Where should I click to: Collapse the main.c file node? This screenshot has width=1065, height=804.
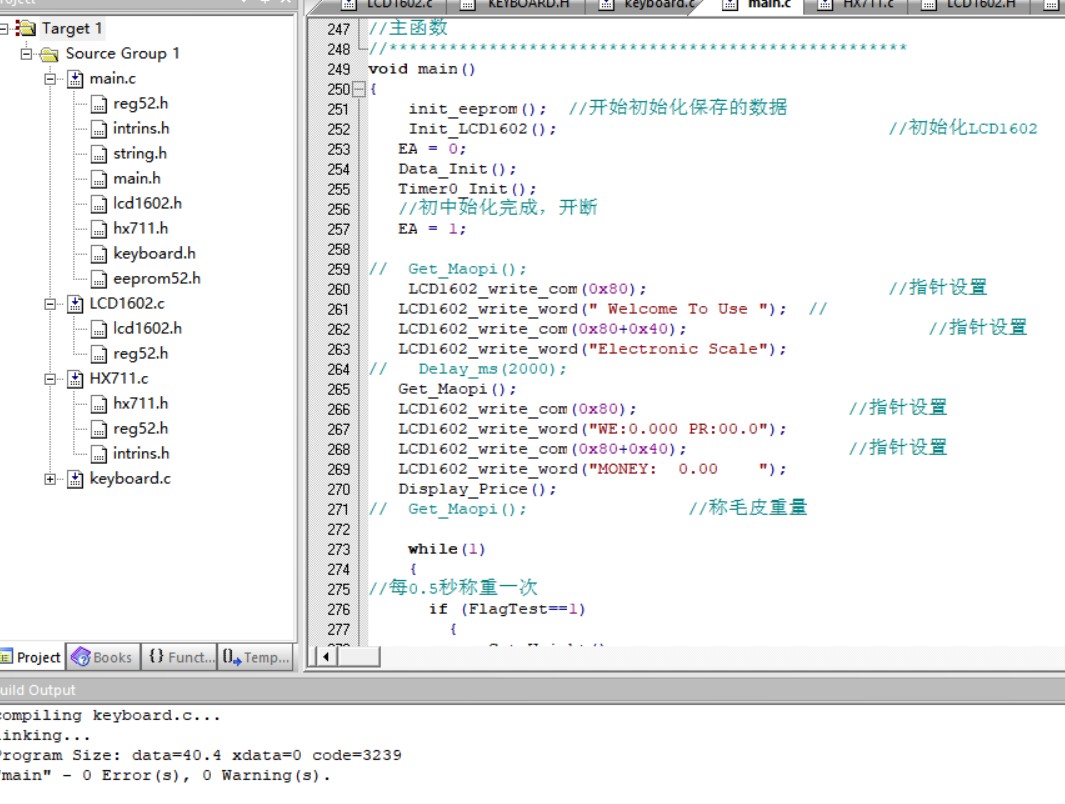50,79
